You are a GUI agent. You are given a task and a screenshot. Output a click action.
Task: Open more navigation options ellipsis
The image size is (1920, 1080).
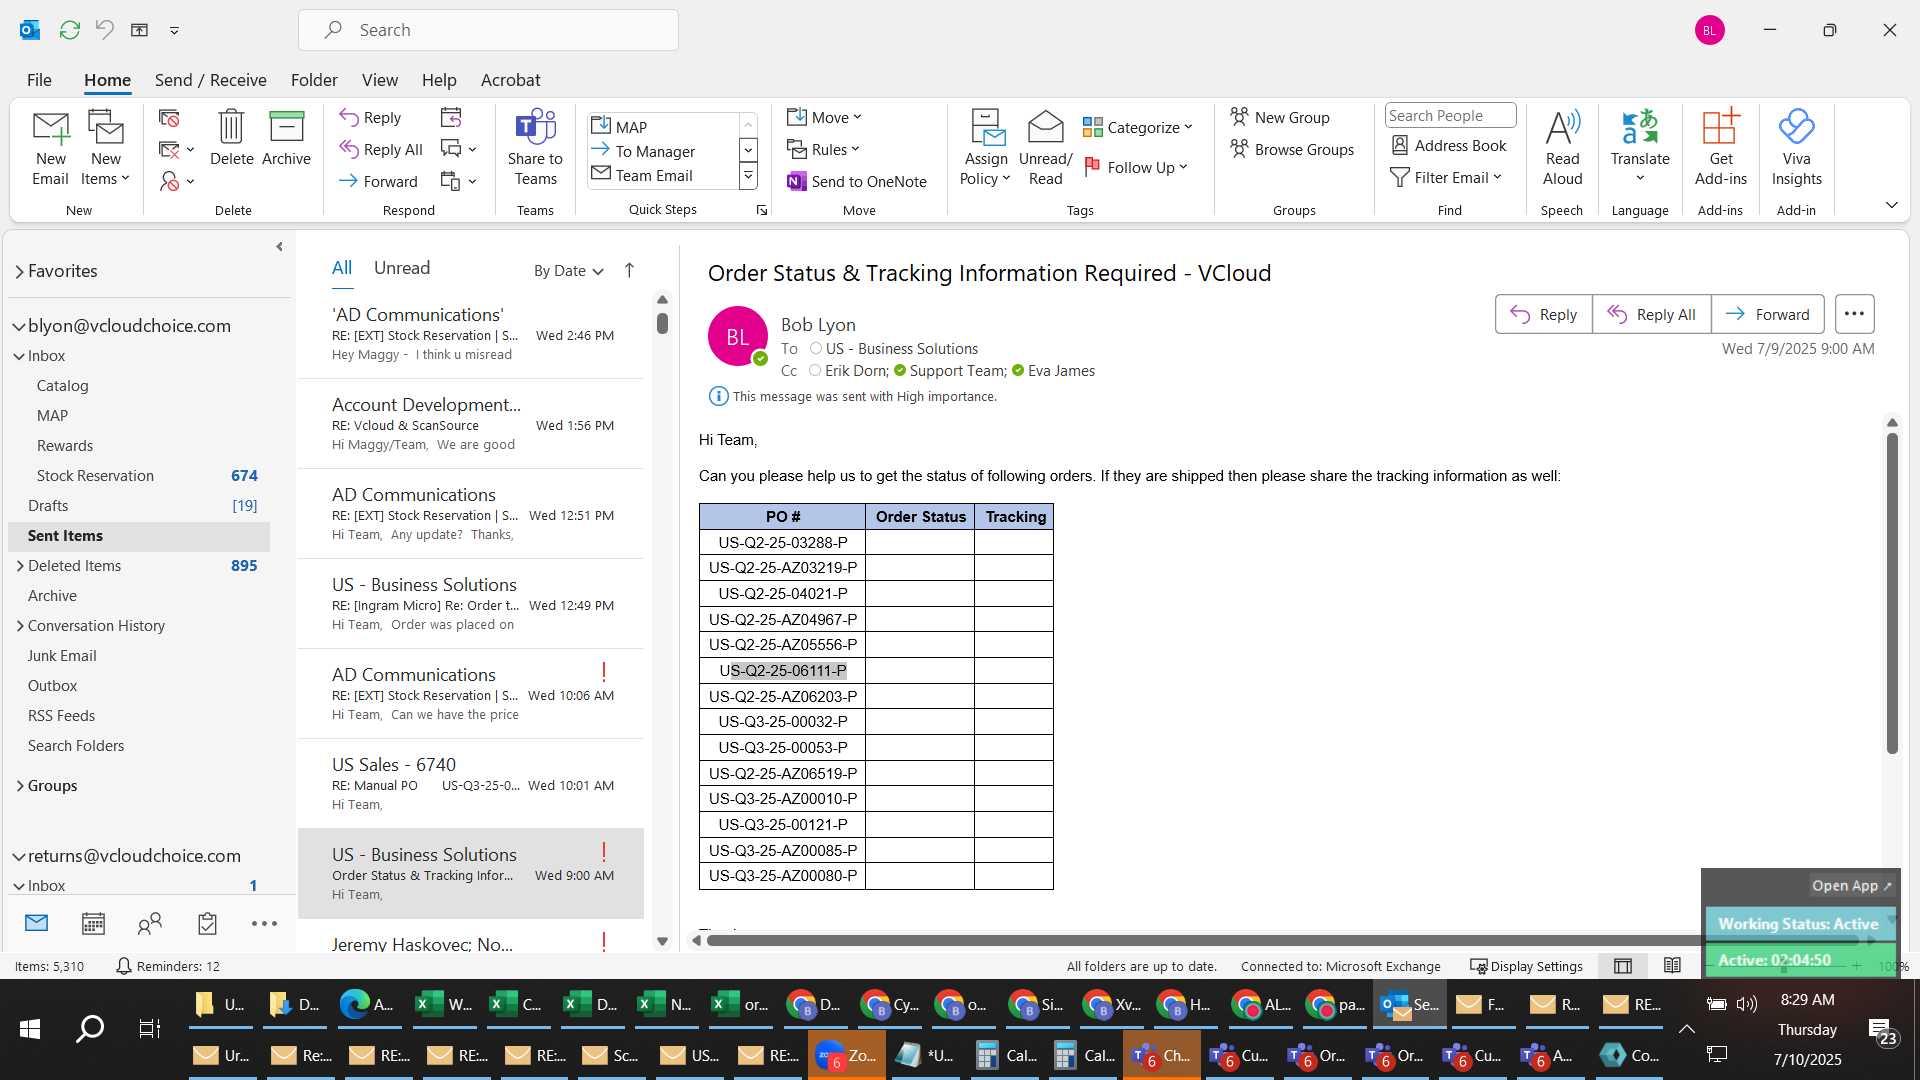click(x=264, y=924)
